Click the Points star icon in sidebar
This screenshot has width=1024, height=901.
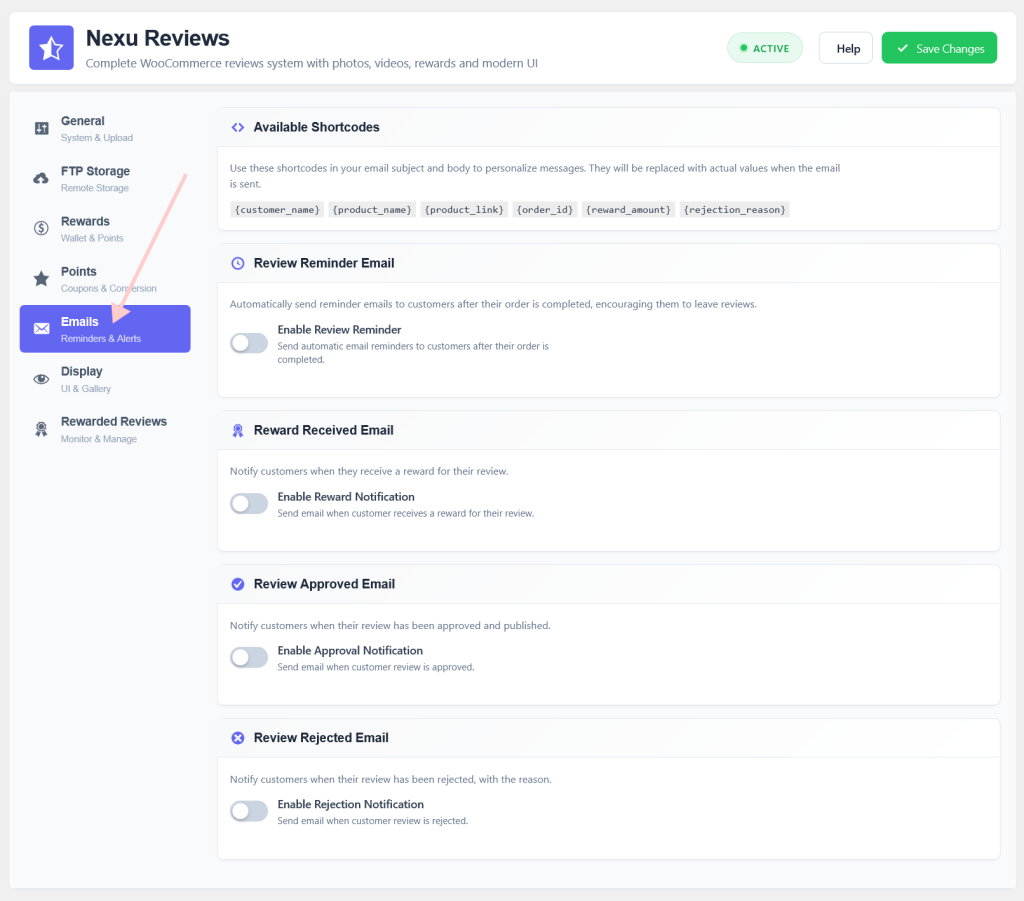[x=41, y=278]
